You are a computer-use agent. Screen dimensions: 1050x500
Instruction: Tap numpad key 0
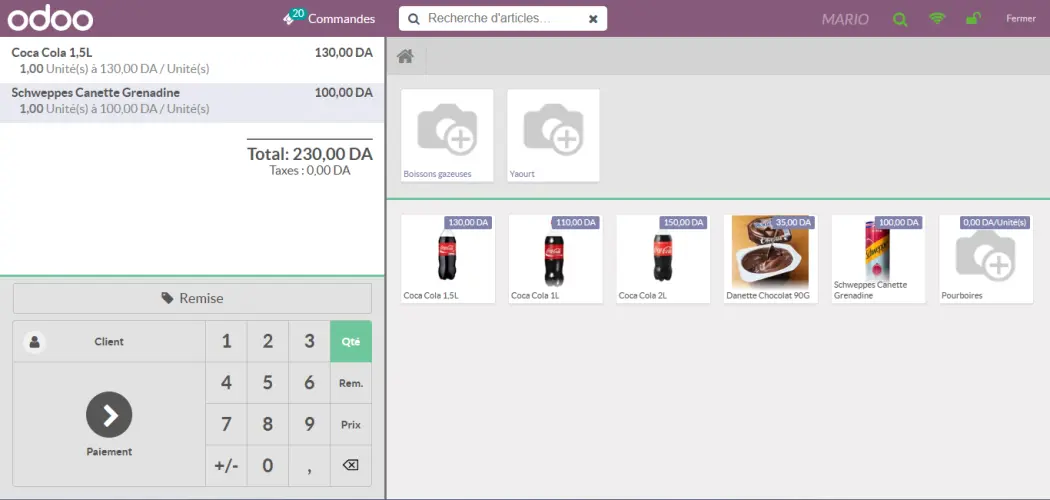(x=268, y=466)
